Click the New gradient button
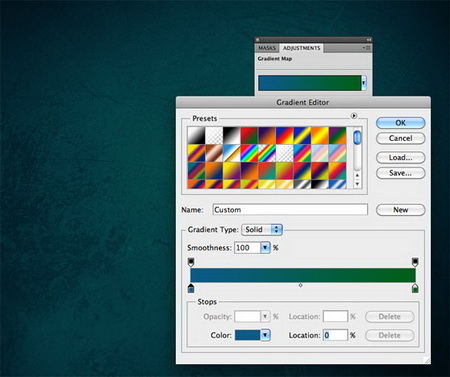The image size is (450, 377). pyautogui.click(x=401, y=210)
